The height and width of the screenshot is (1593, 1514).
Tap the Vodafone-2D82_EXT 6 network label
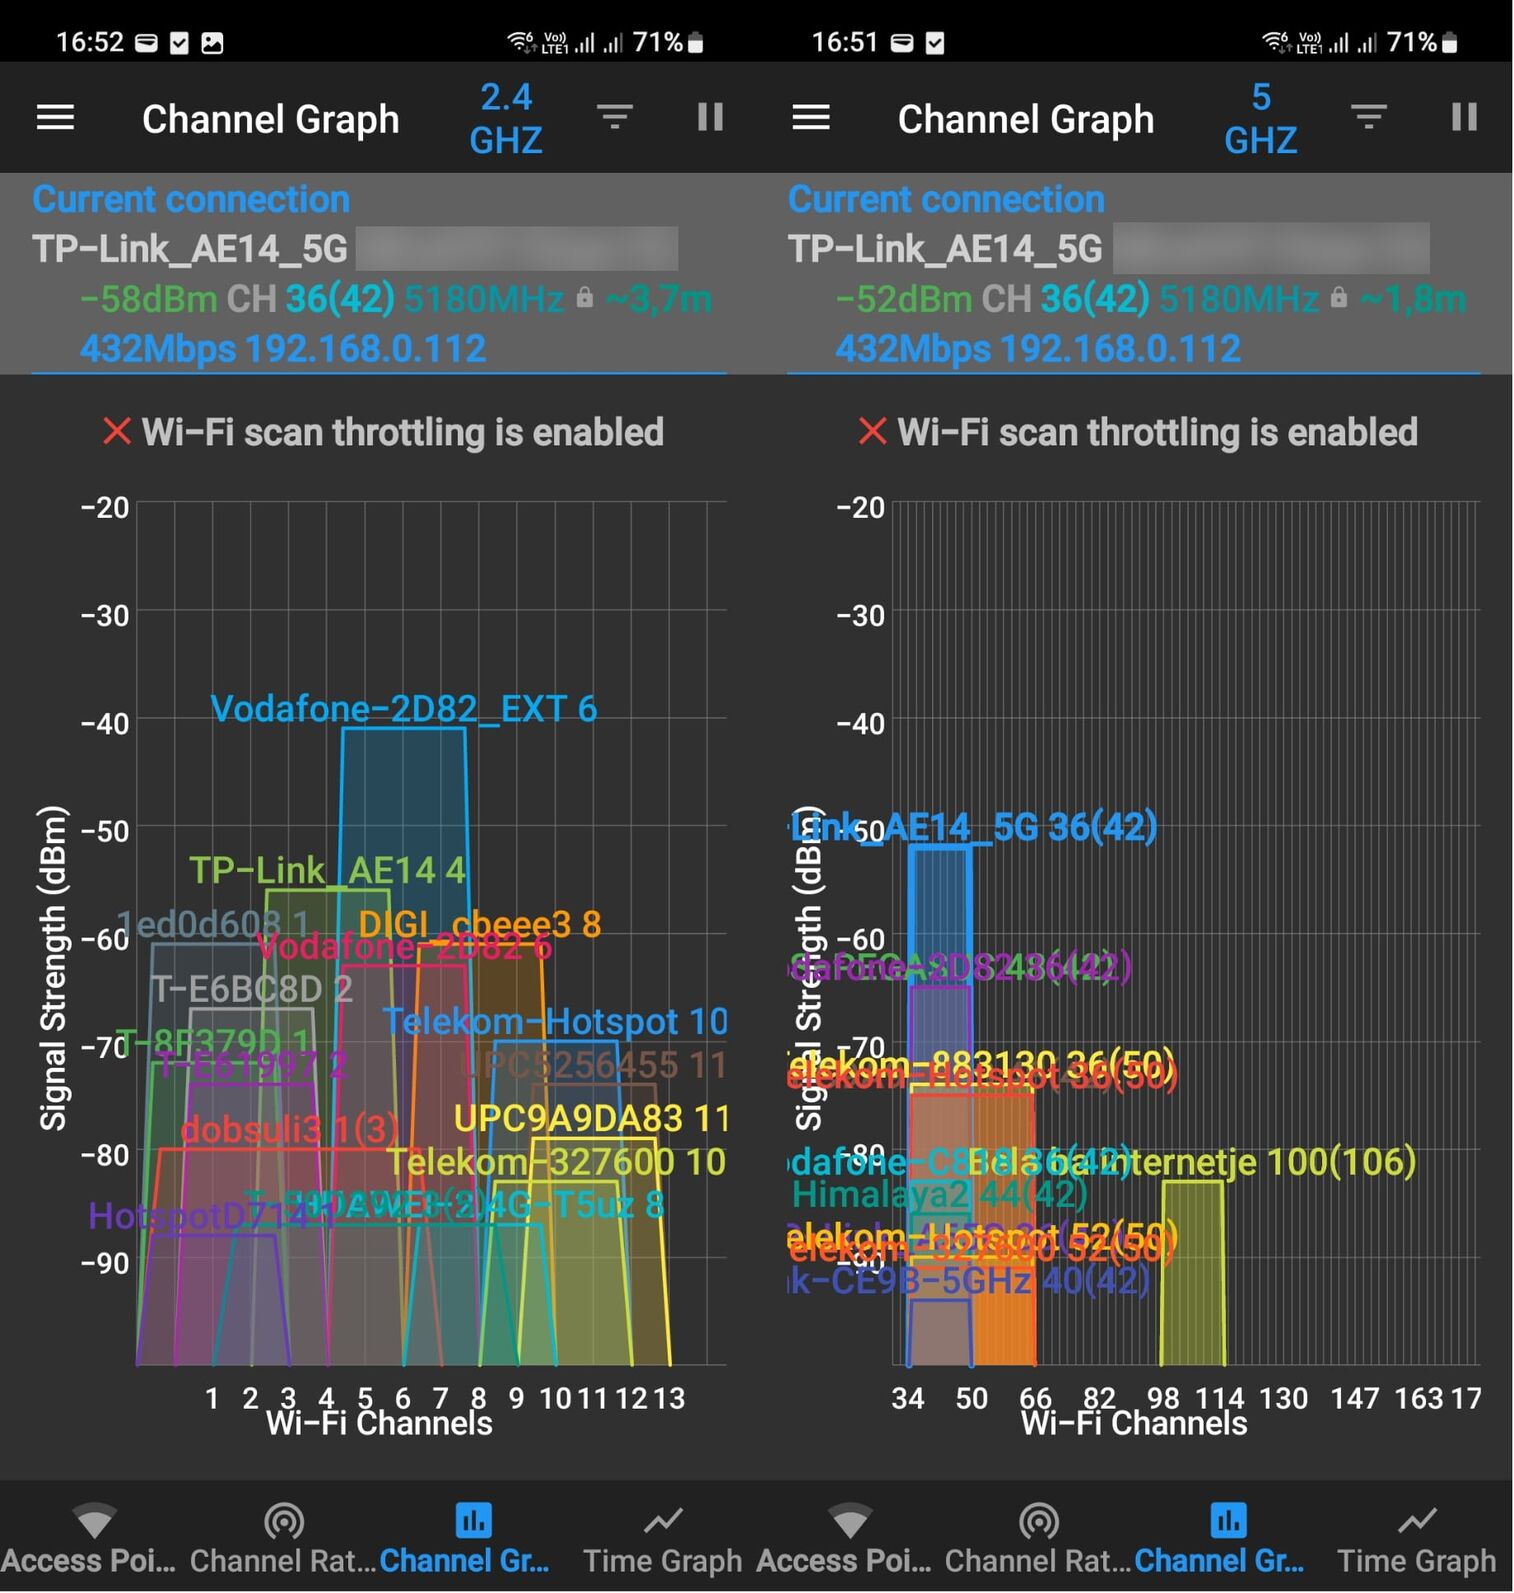(x=404, y=709)
